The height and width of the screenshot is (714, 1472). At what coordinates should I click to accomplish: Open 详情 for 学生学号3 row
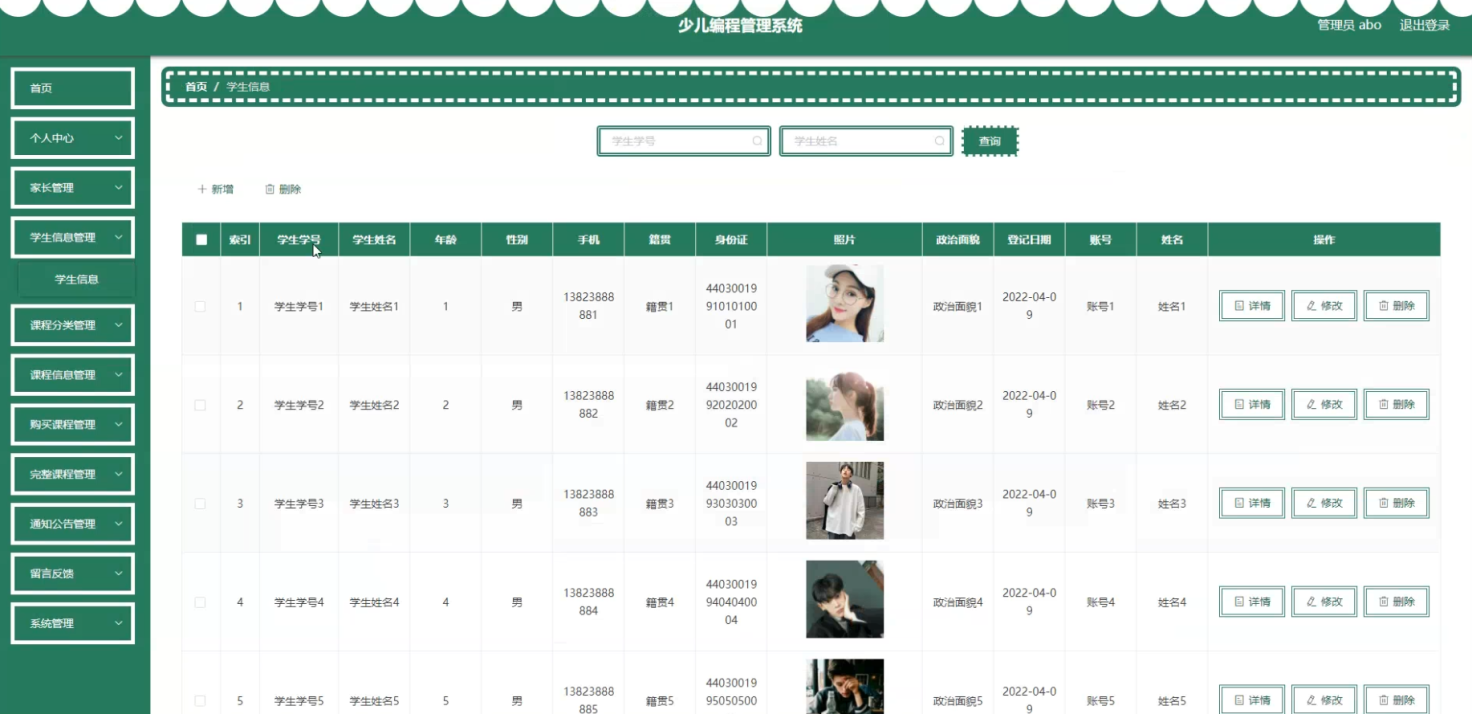click(x=1252, y=503)
